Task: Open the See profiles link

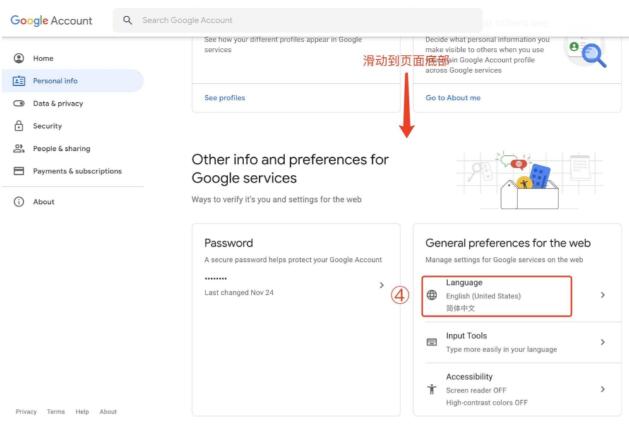Action: coord(225,98)
